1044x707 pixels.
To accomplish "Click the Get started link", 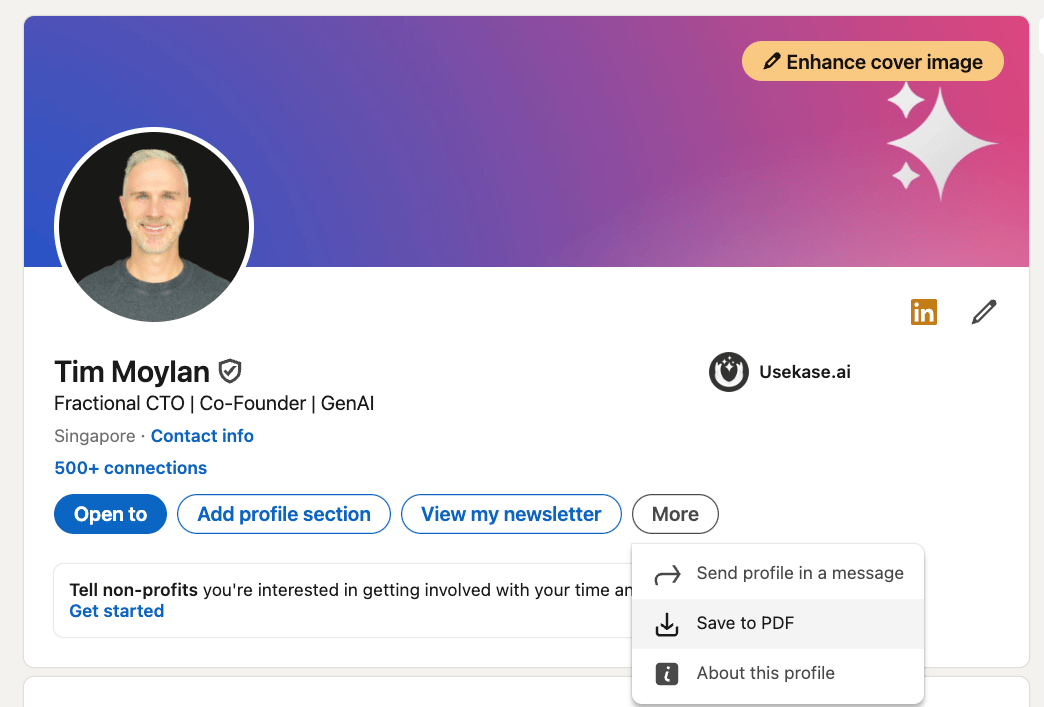I will tap(117, 611).
